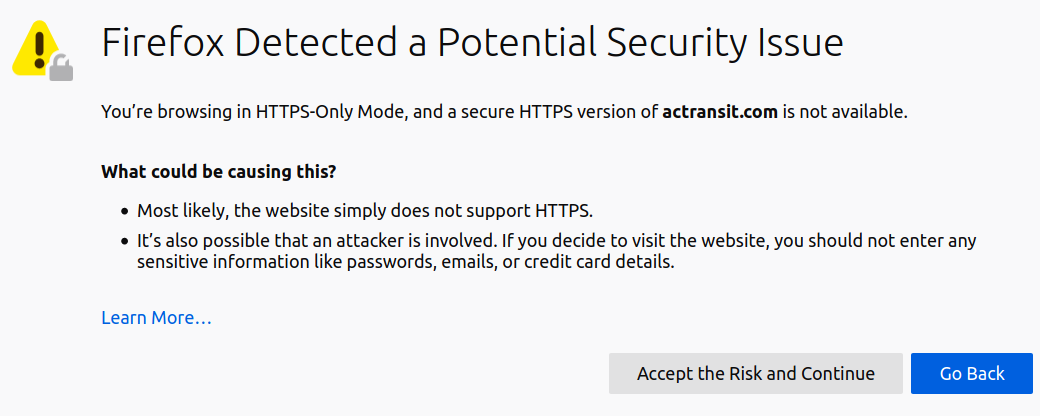Click the second bullet point marker

click(125, 242)
